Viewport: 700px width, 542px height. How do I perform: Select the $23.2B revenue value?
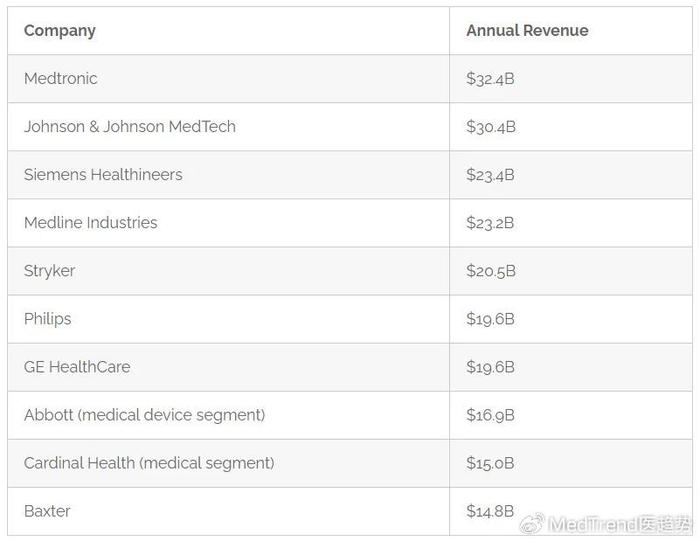click(x=490, y=222)
